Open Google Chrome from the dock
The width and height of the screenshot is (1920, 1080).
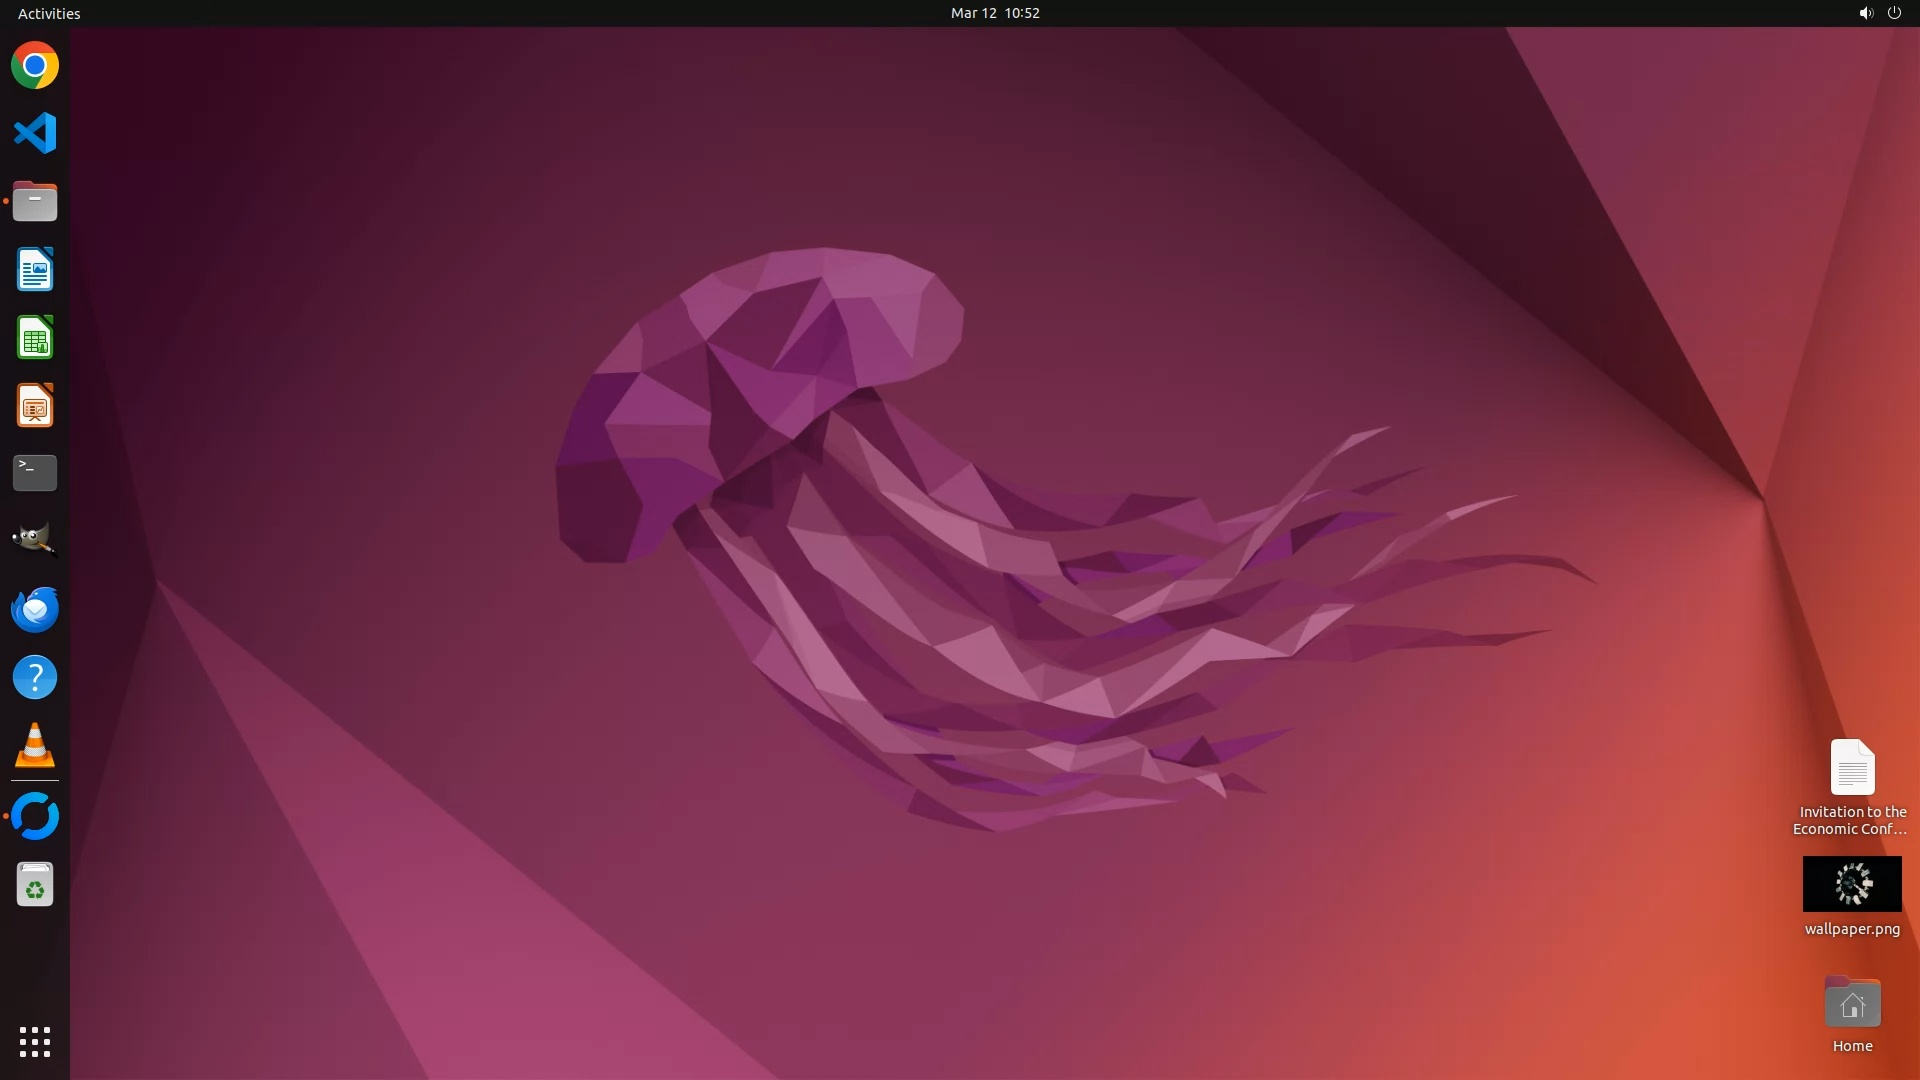[x=35, y=66]
